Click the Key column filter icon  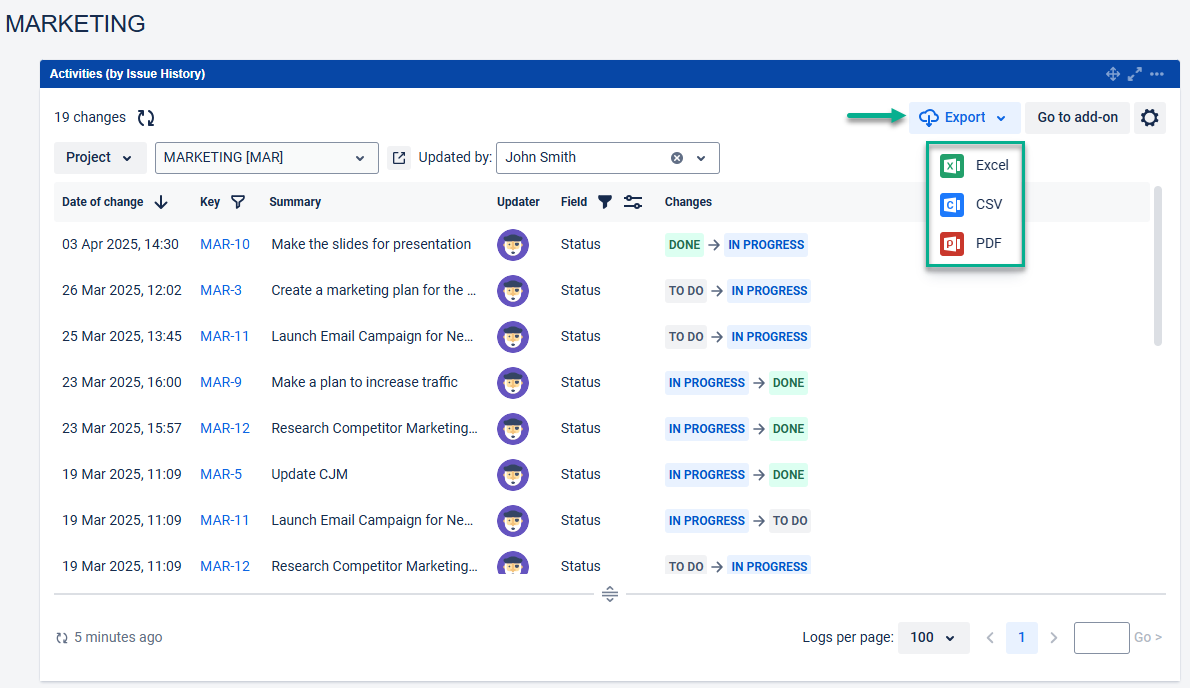coord(238,202)
